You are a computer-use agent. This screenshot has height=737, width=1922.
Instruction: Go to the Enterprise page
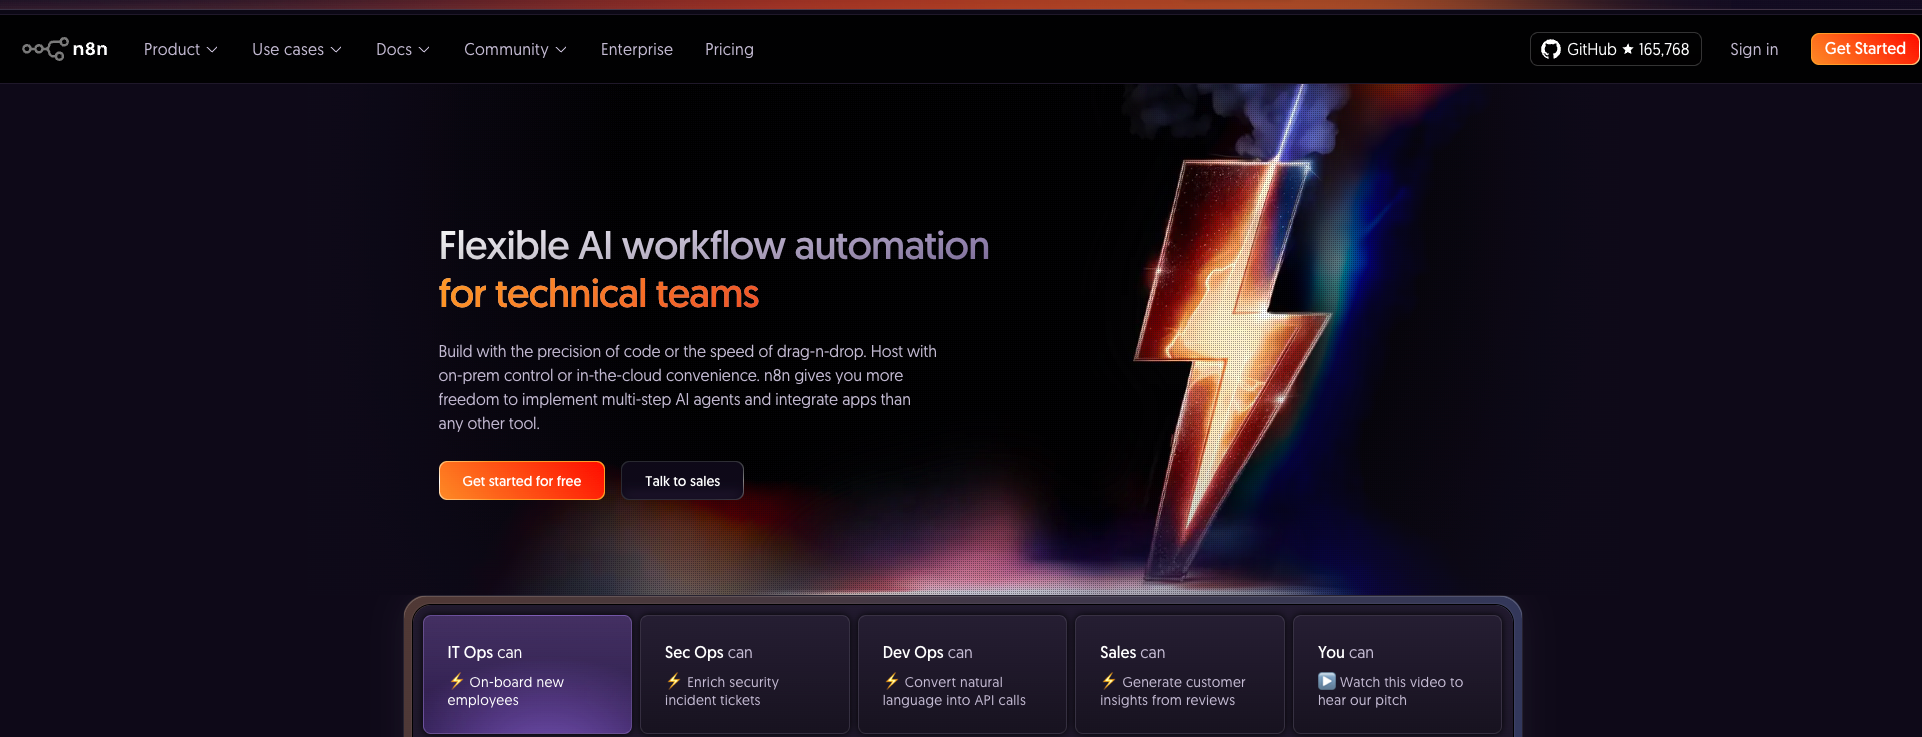[x=637, y=49]
